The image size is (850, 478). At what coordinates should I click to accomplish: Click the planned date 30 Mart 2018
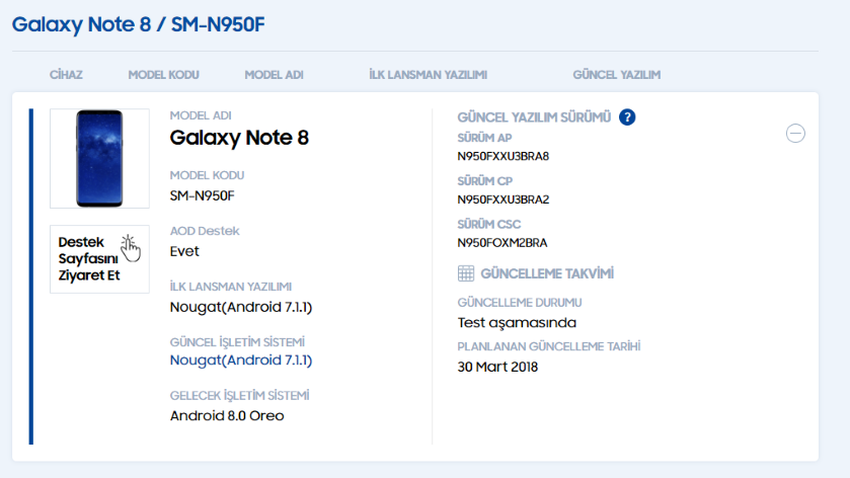pos(497,367)
